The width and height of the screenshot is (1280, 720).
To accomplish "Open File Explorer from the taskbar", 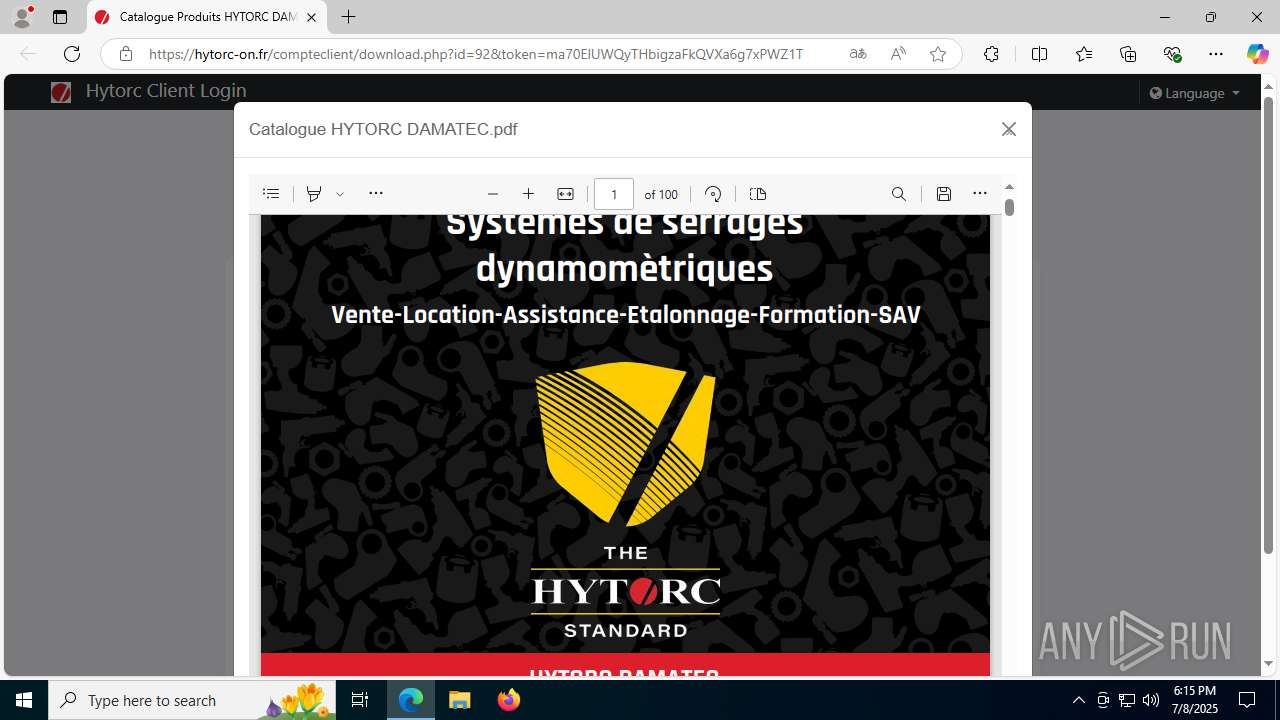I will tap(459, 700).
